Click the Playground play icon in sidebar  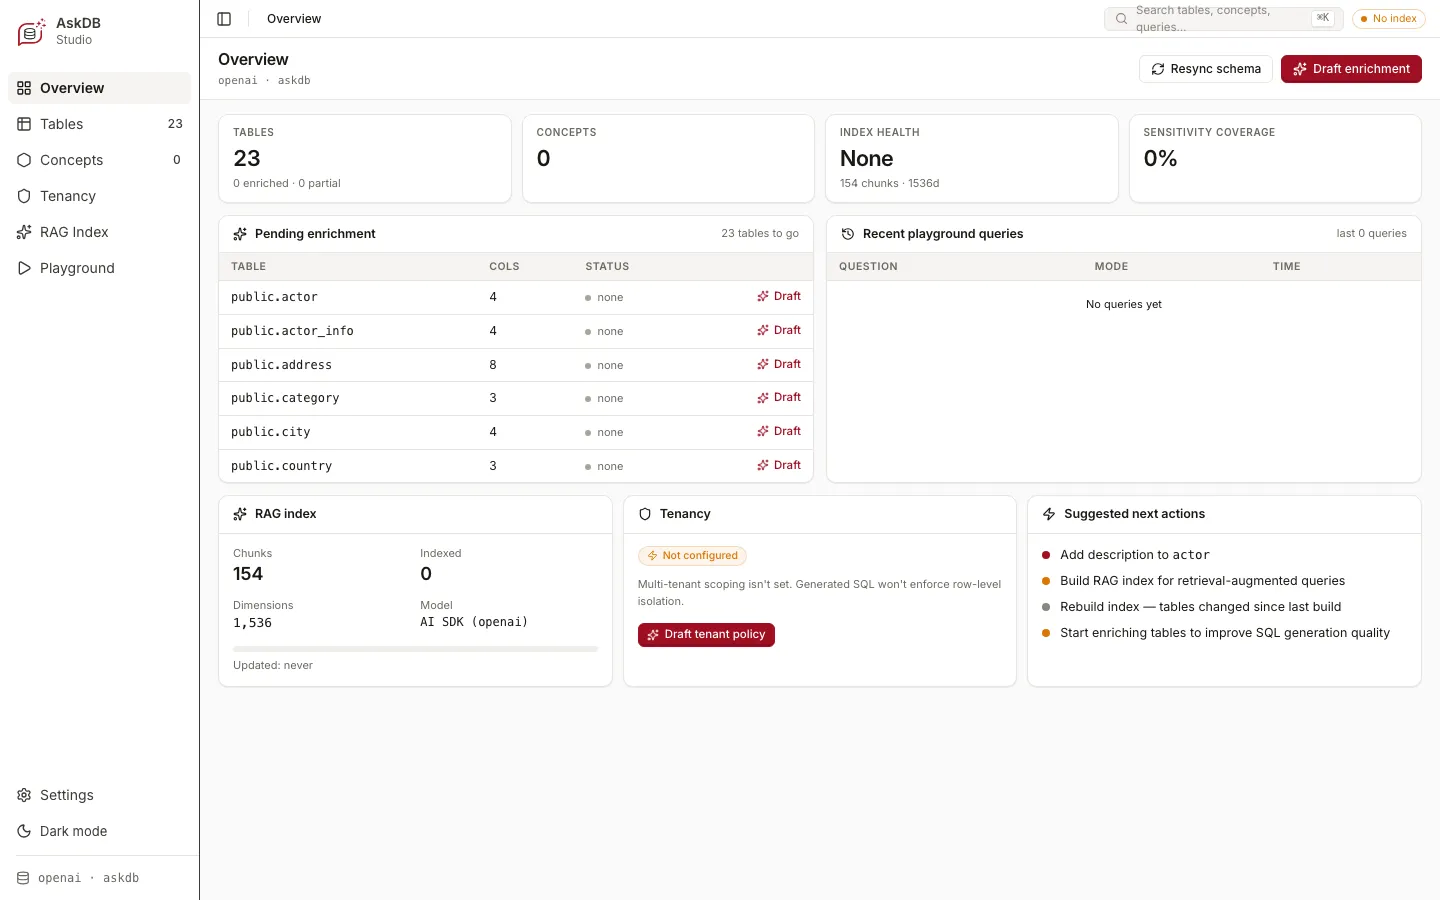(x=24, y=268)
